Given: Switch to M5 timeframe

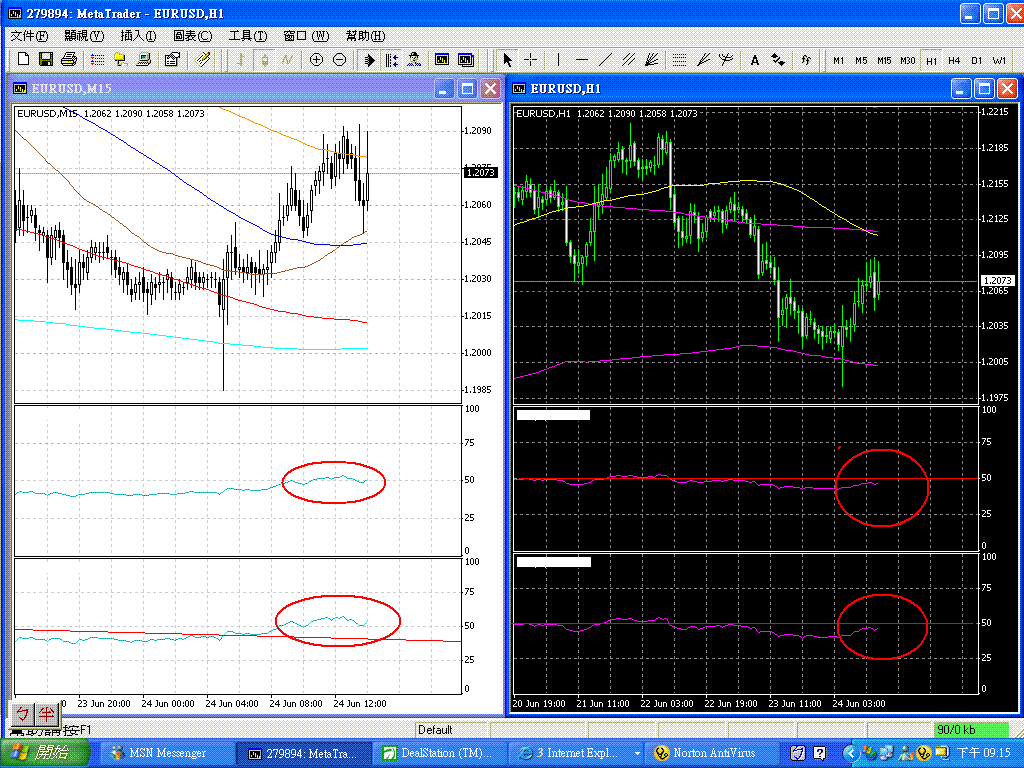Looking at the screenshot, I should point(861,60).
